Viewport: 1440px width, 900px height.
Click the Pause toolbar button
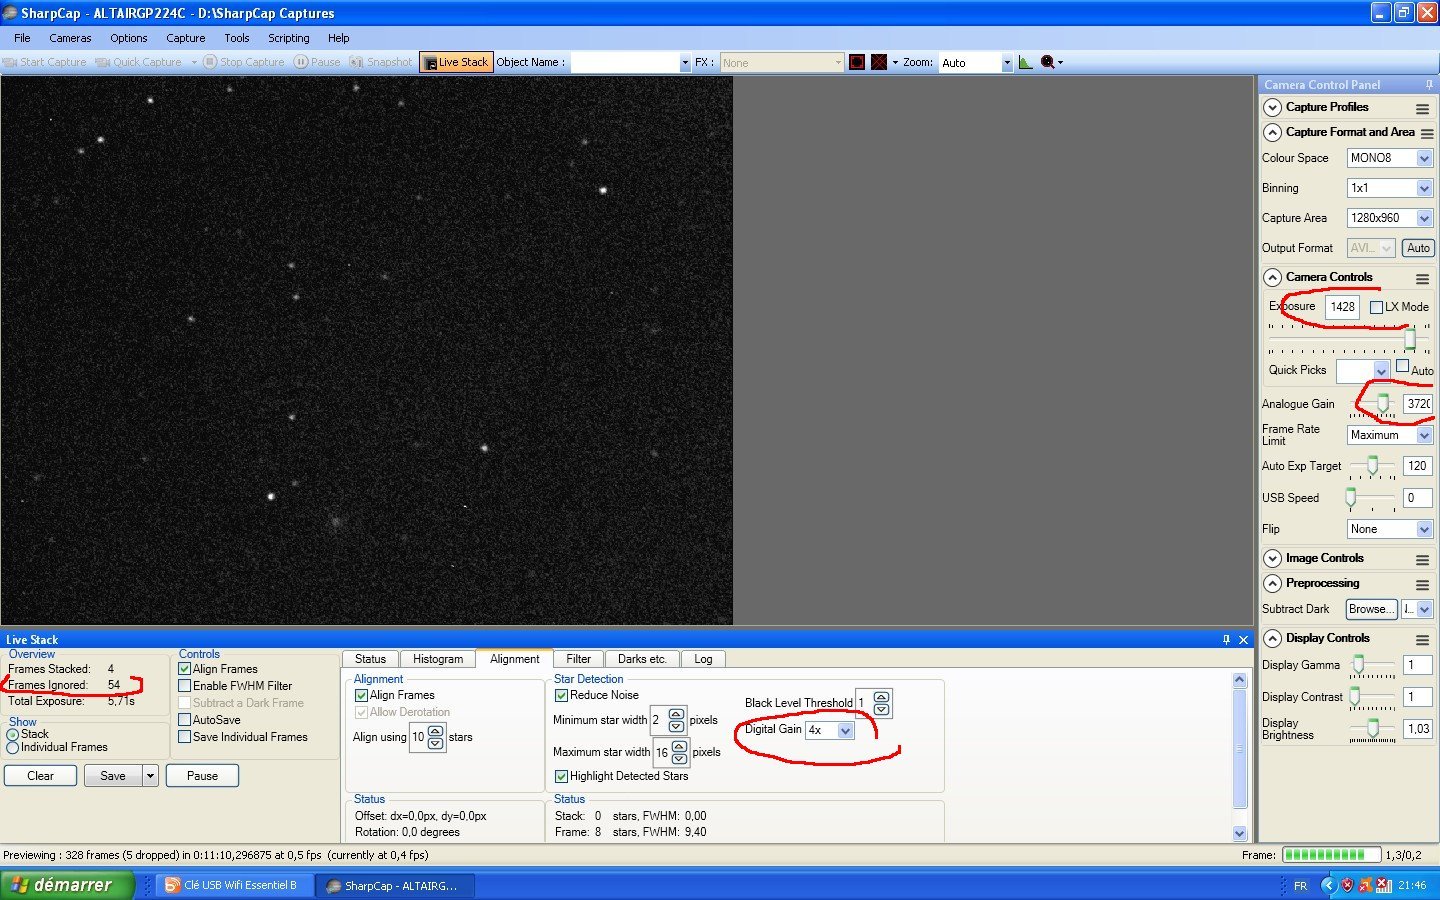[x=317, y=62]
